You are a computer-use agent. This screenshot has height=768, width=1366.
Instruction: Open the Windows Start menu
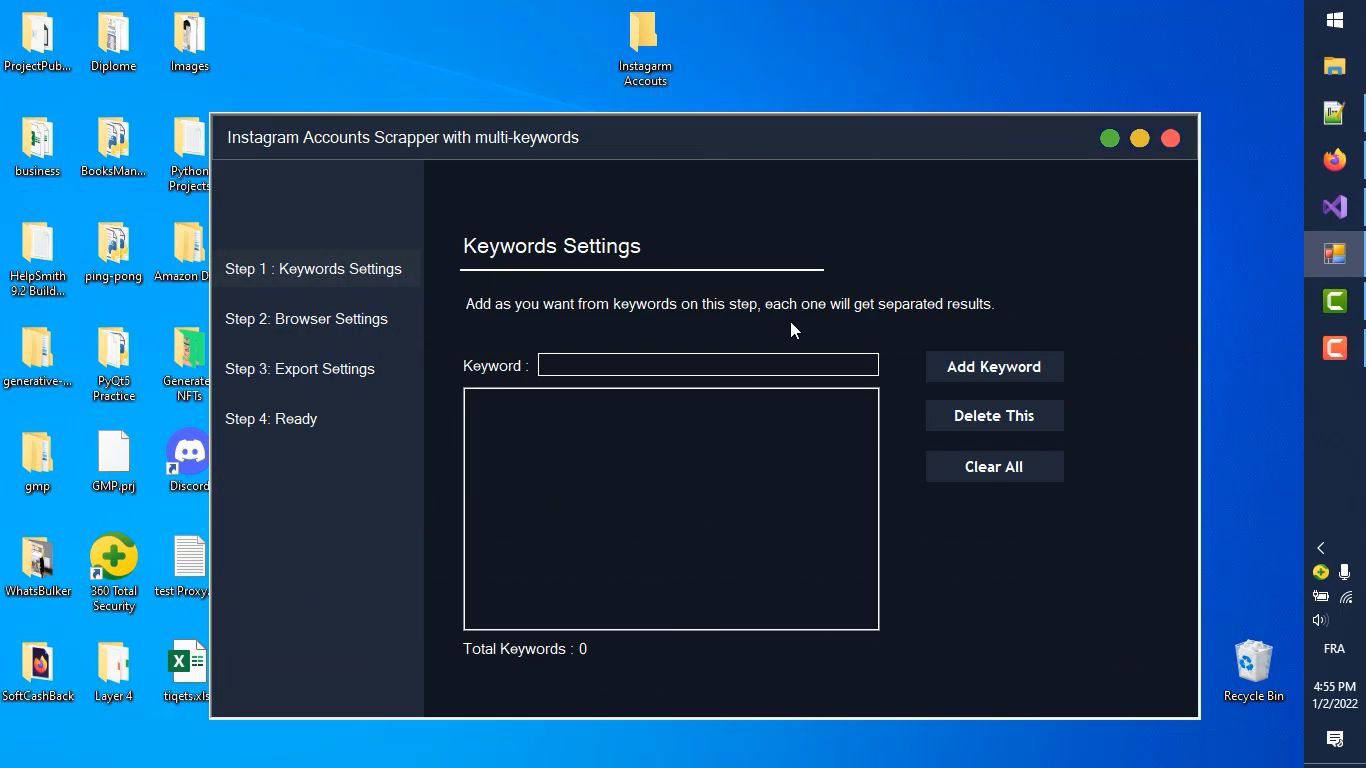point(1334,20)
